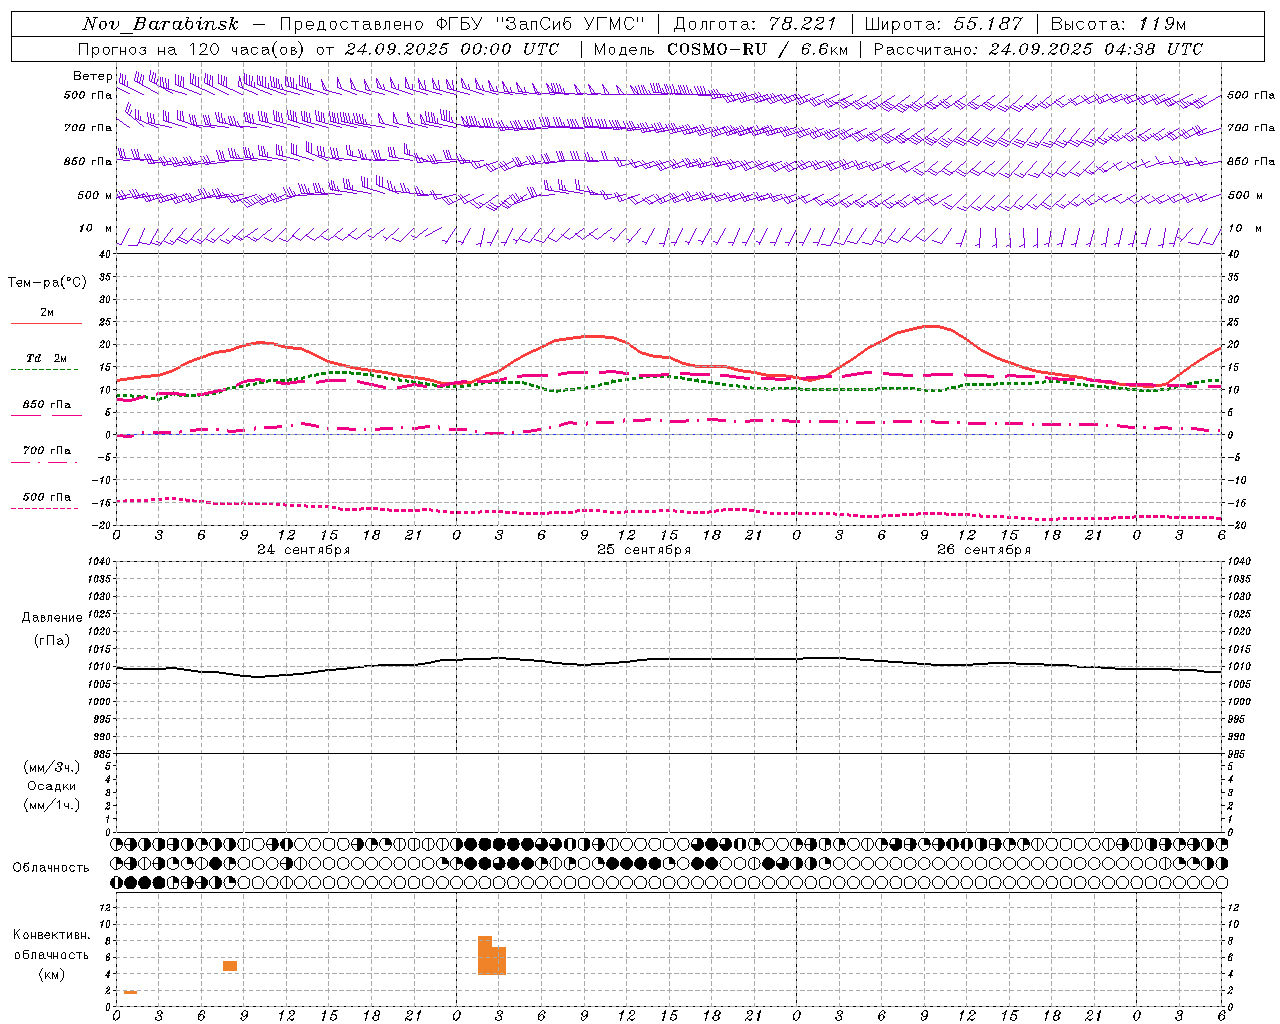Click the Конвективн. convective cloudiness label
The height and width of the screenshot is (1024, 1280).
[52, 935]
